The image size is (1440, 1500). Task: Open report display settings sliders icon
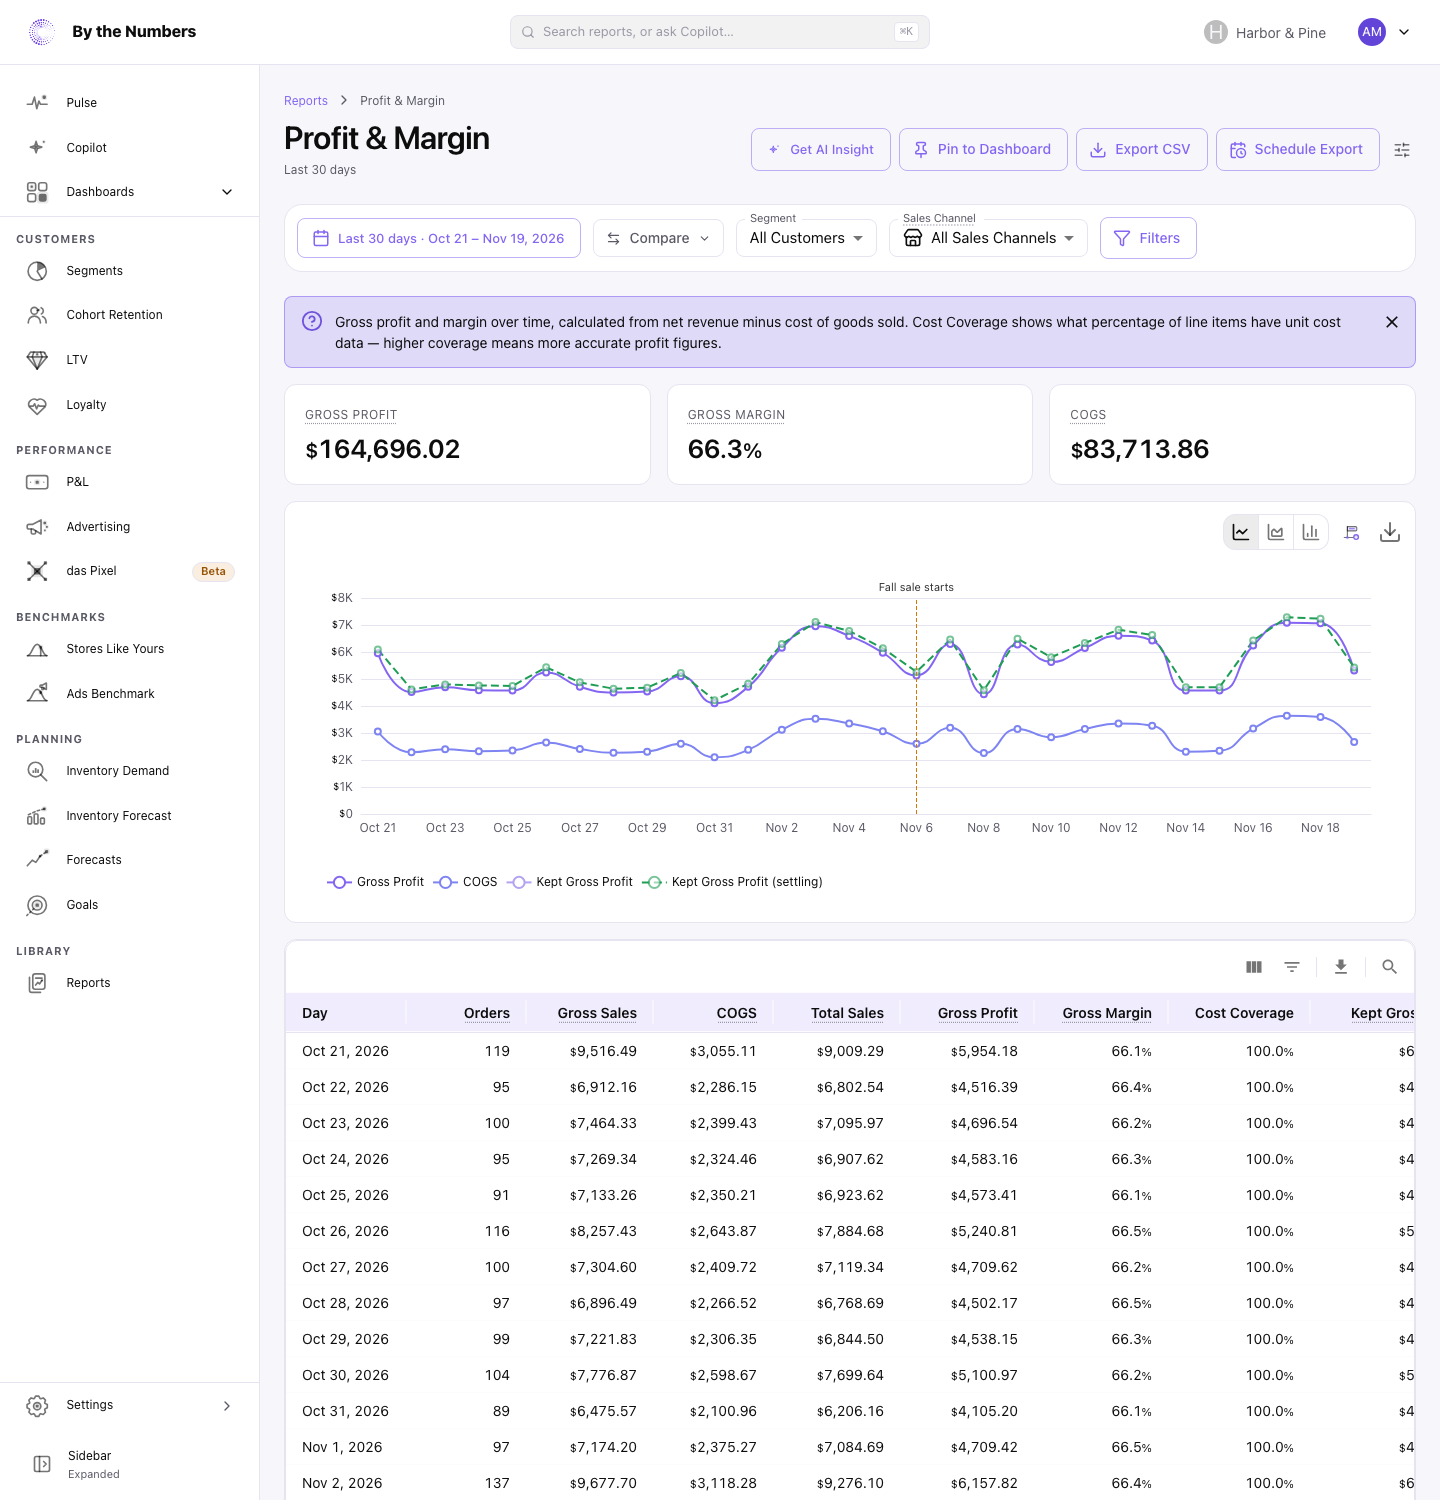1402,150
